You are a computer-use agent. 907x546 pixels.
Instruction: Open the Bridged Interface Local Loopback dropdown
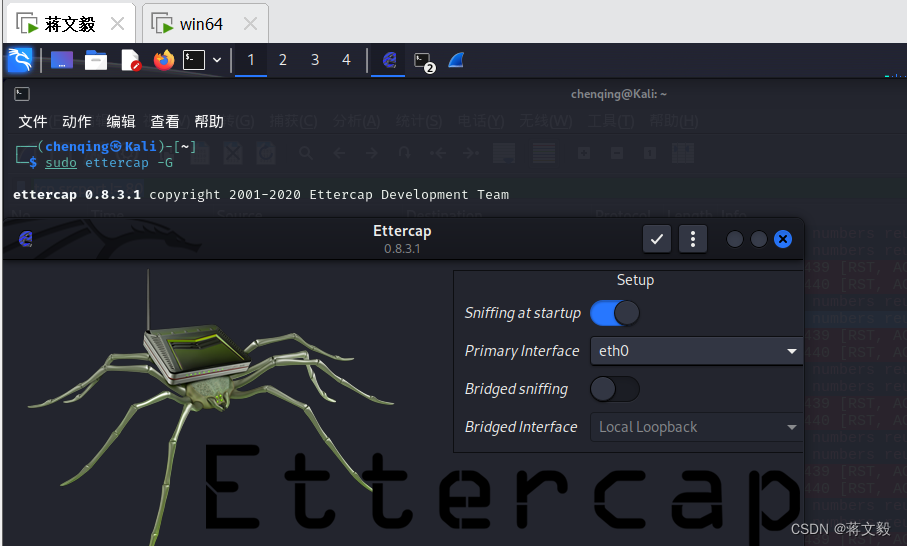pos(696,427)
